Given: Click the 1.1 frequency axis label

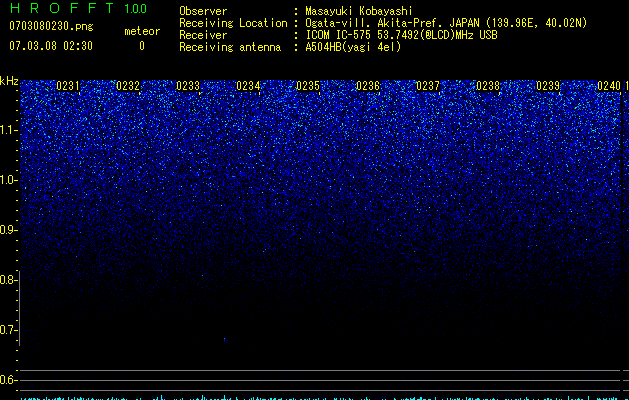Looking at the screenshot, I should (9, 130).
